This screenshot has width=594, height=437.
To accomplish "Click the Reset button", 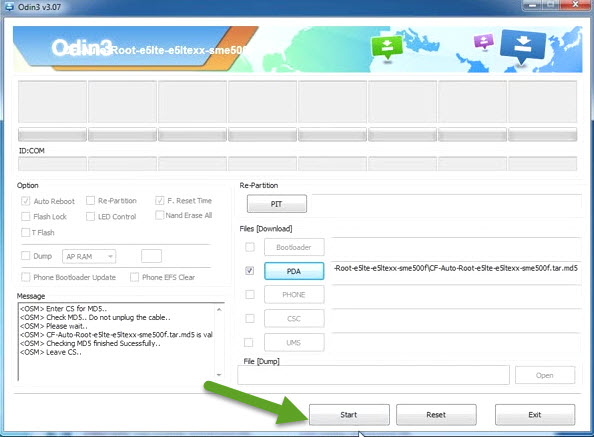I will point(436,415).
